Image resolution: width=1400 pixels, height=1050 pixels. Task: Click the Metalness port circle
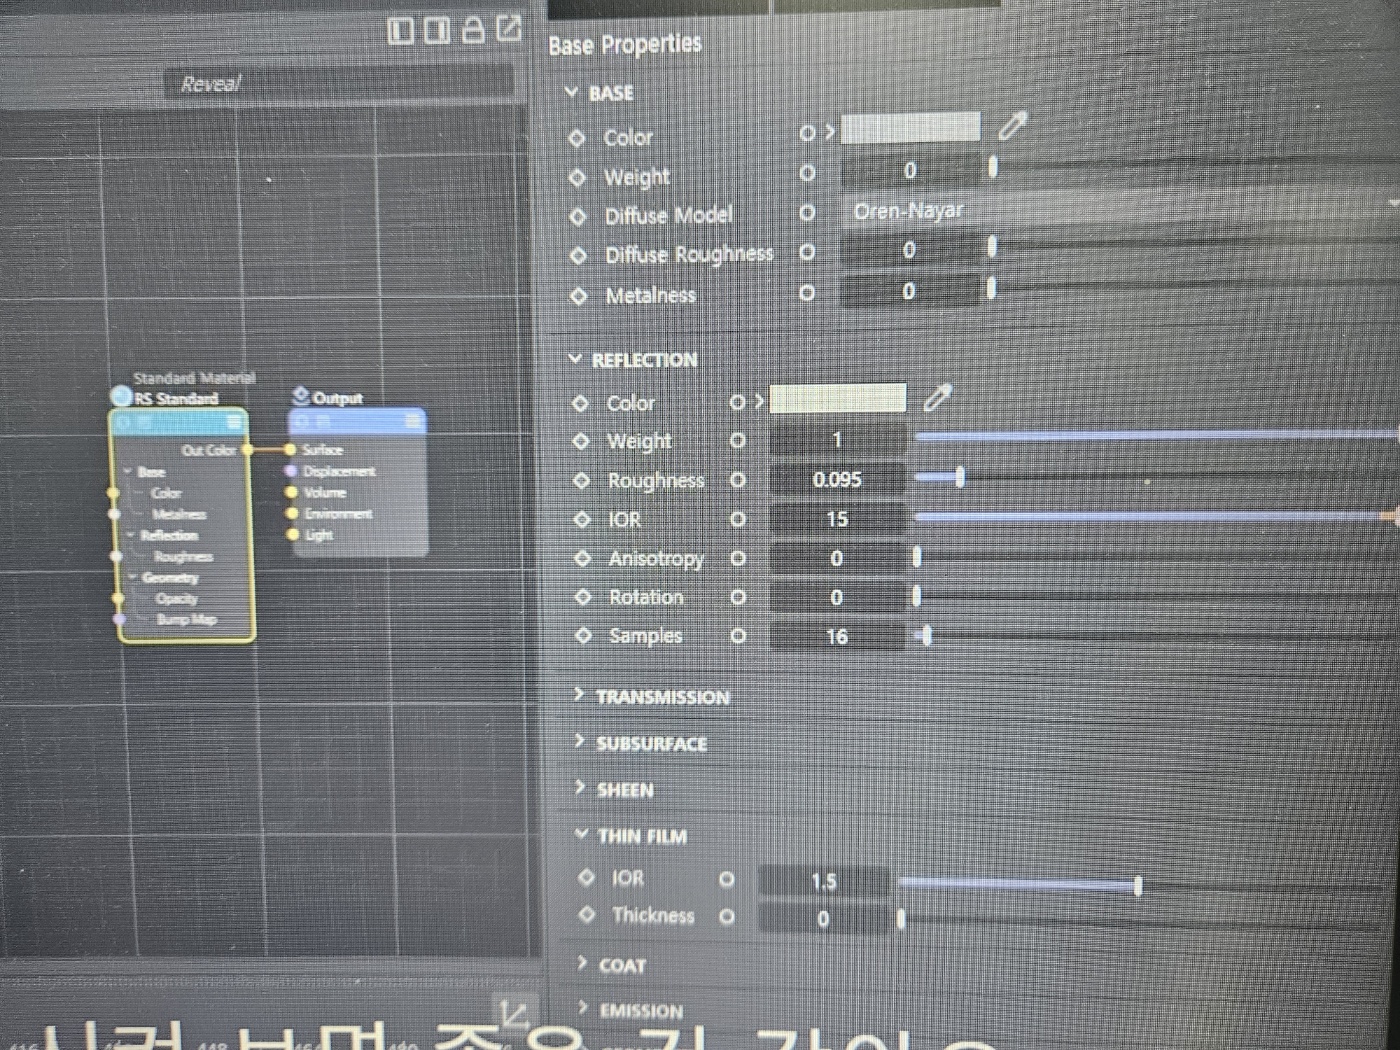[807, 293]
